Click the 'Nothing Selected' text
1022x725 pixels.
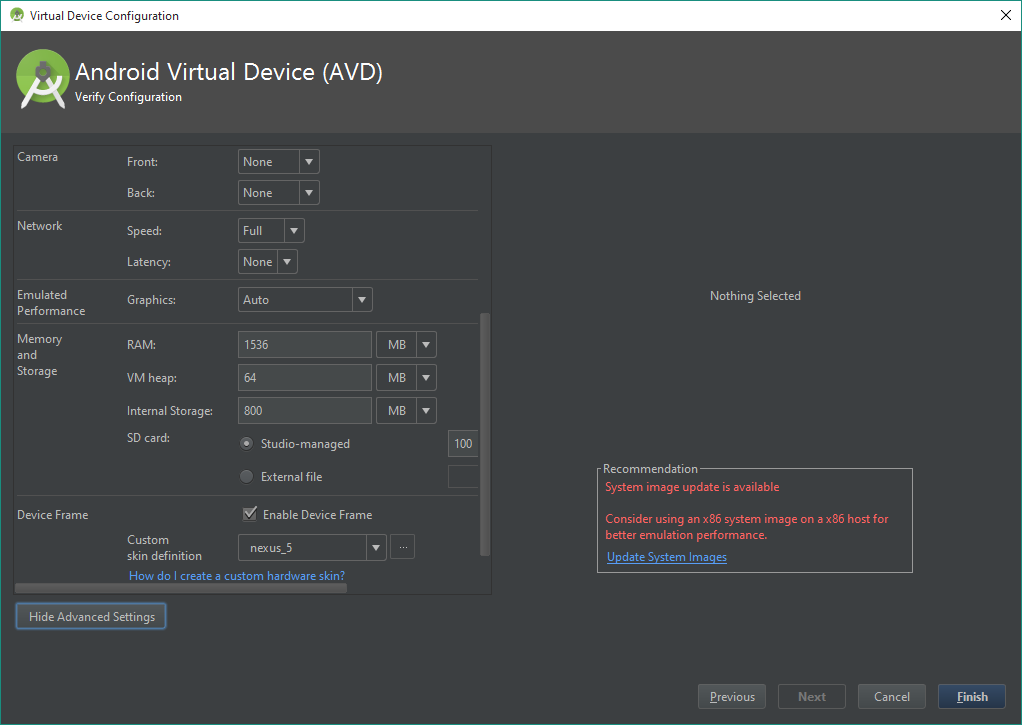pyautogui.click(x=755, y=296)
